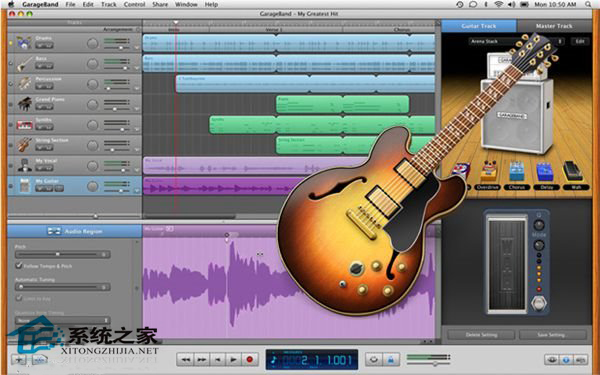Viewport: 600px width, 375px height.
Task: Click the rewind transport button
Action: 186,360
